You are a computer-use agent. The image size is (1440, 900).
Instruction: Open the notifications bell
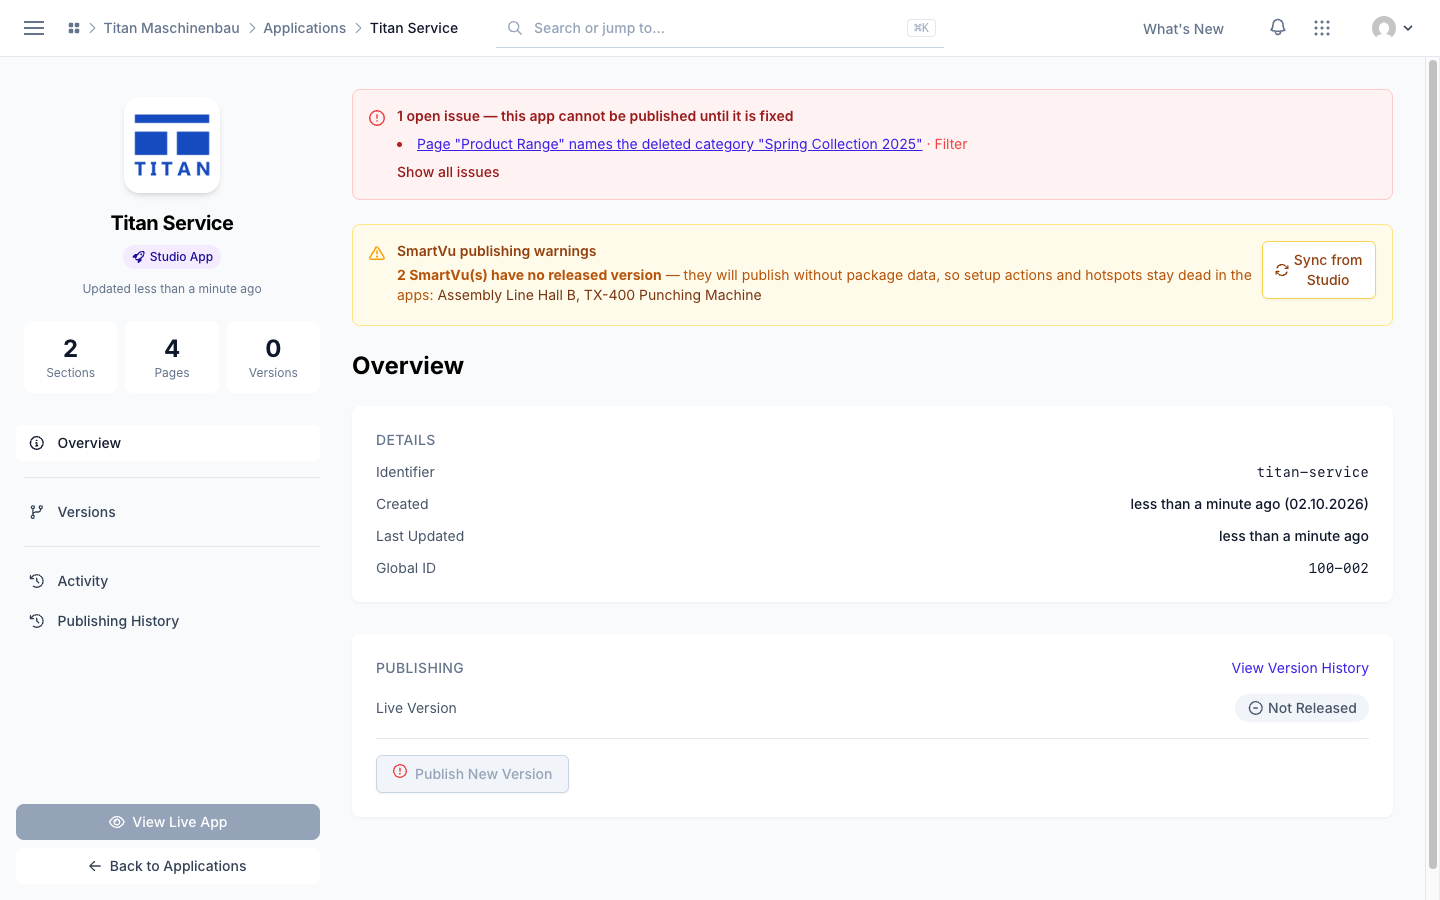(x=1278, y=28)
